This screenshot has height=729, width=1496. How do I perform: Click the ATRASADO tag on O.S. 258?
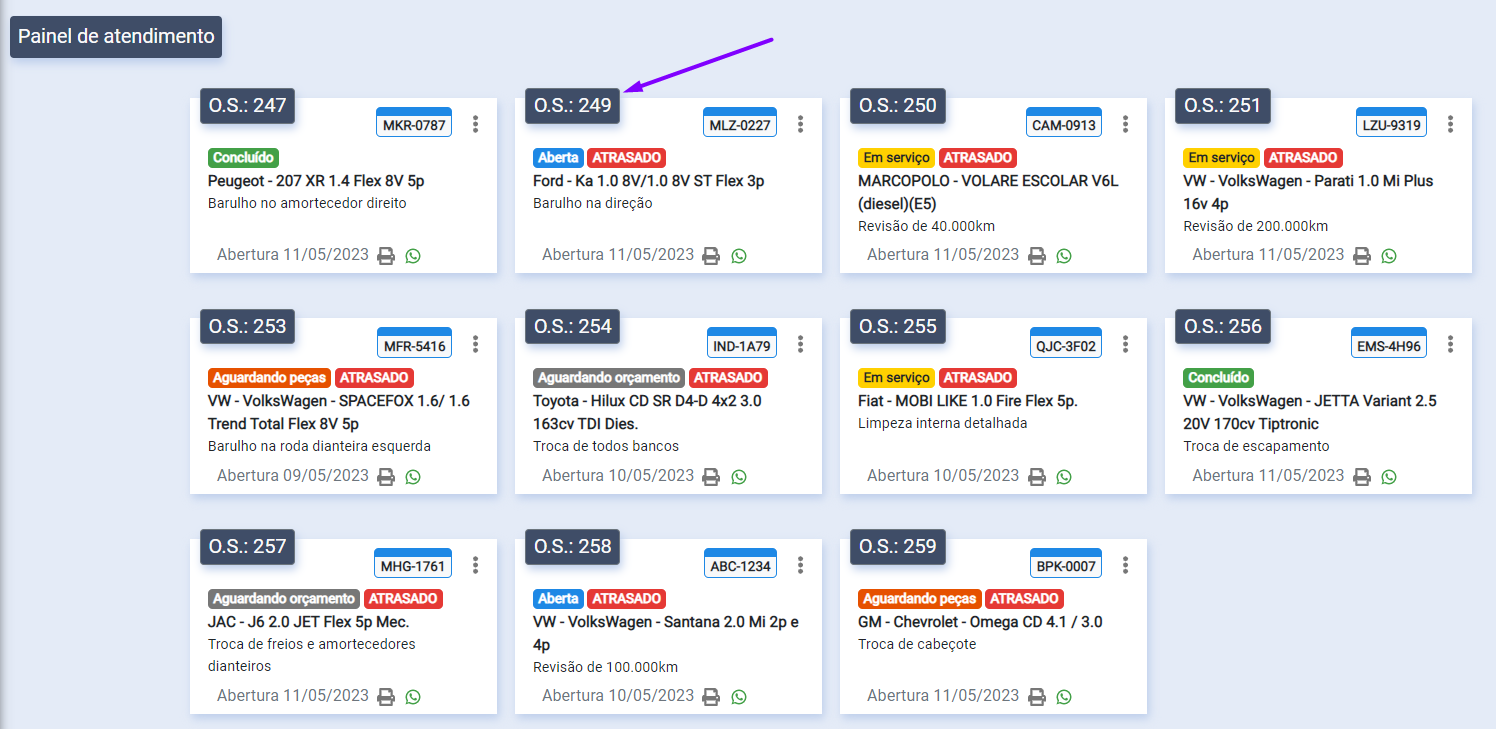pos(626,598)
